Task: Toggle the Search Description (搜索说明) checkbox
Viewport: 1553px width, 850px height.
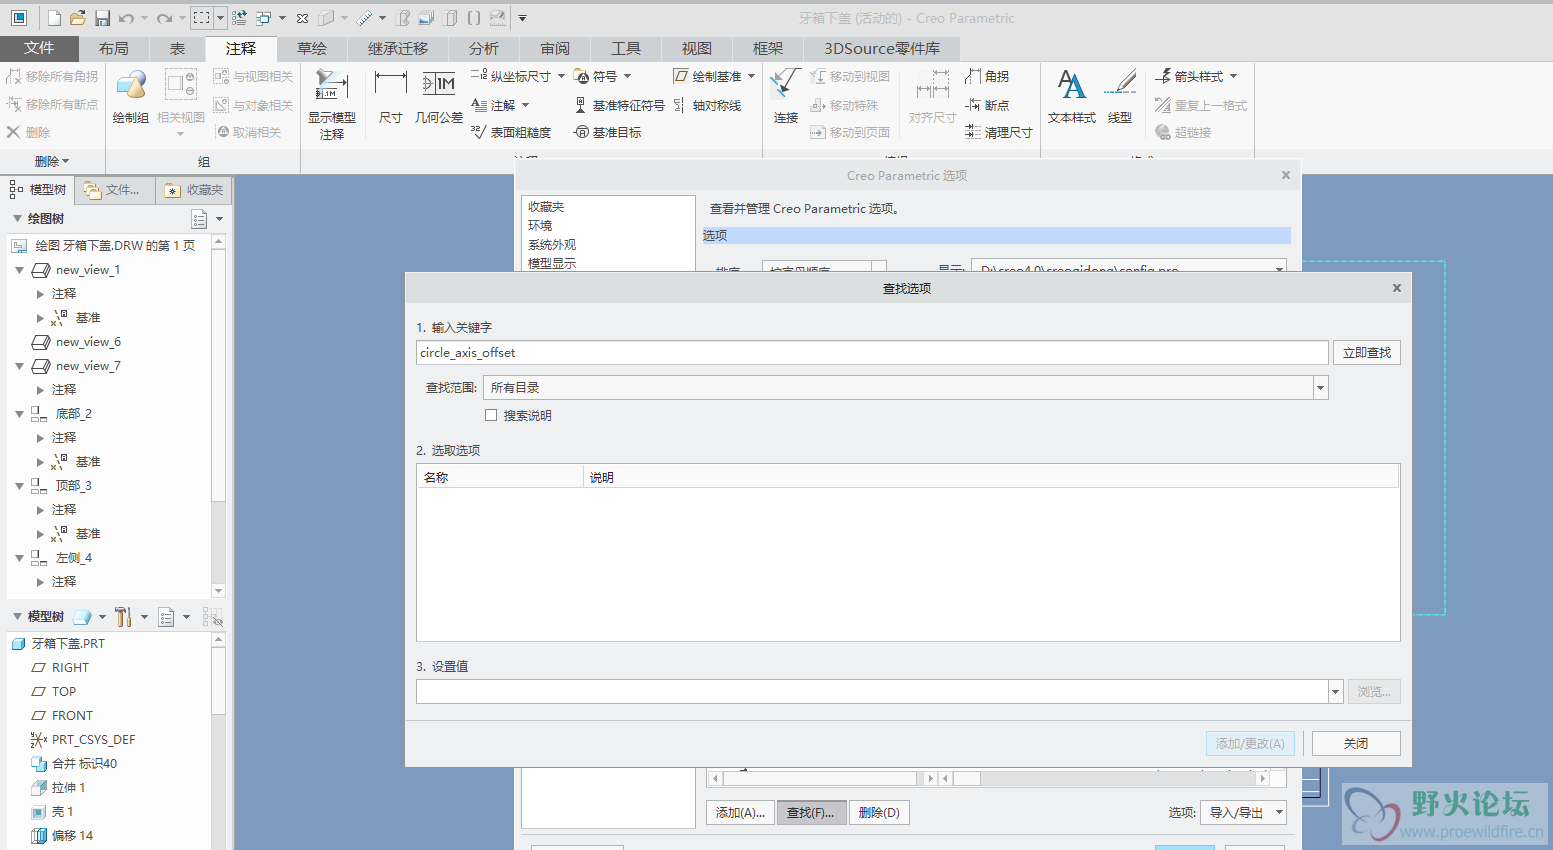Action: pos(491,415)
